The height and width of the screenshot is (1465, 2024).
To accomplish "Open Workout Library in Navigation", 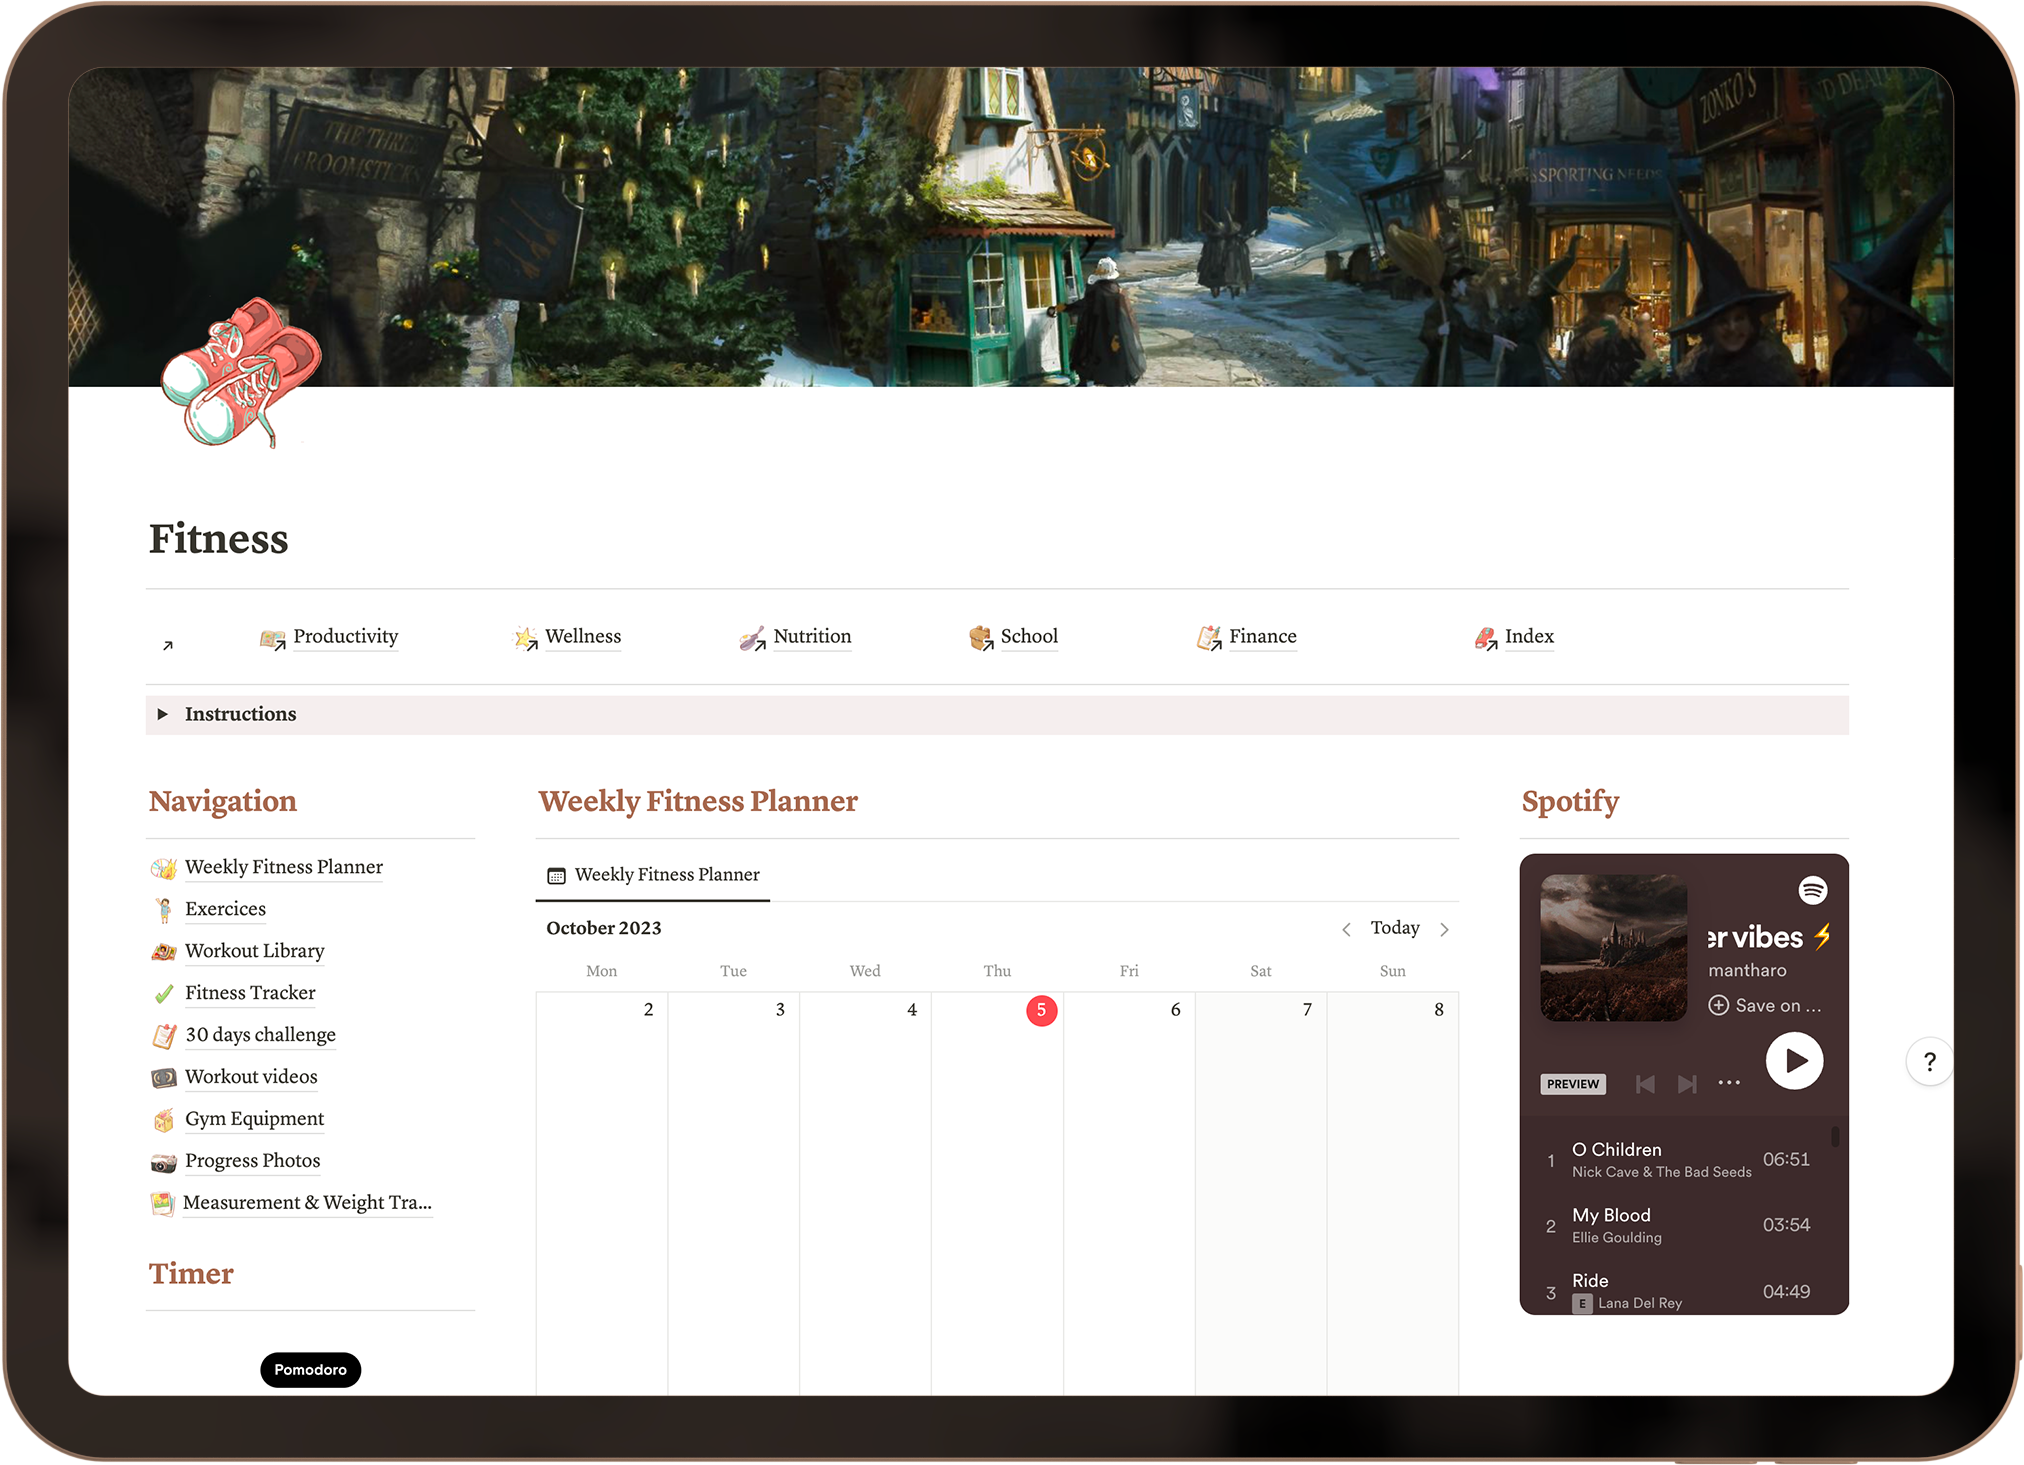I will (x=254, y=951).
